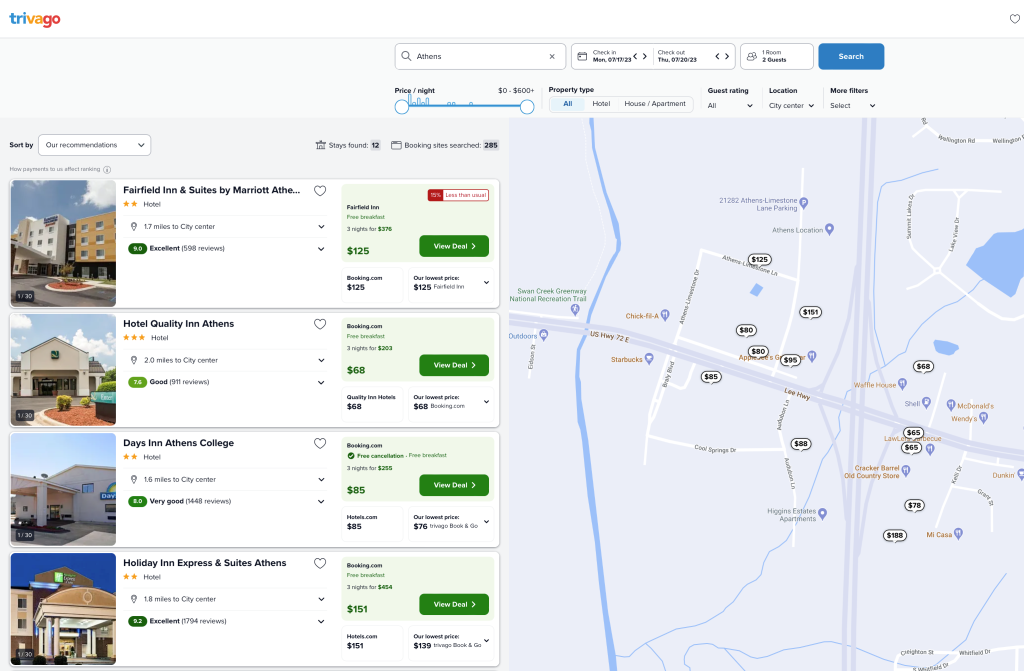Open the Sort by recommendations dropdown

(x=95, y=145)
